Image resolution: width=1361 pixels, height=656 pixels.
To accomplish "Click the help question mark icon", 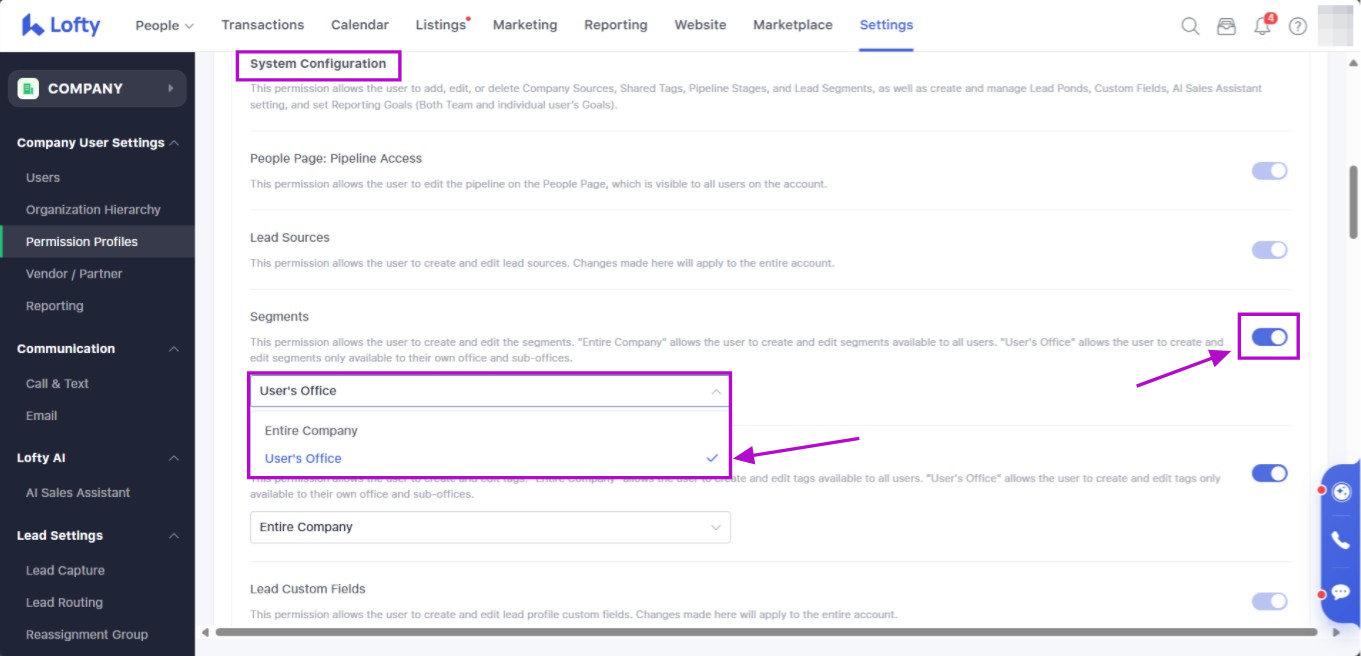I will point(1298,26).
